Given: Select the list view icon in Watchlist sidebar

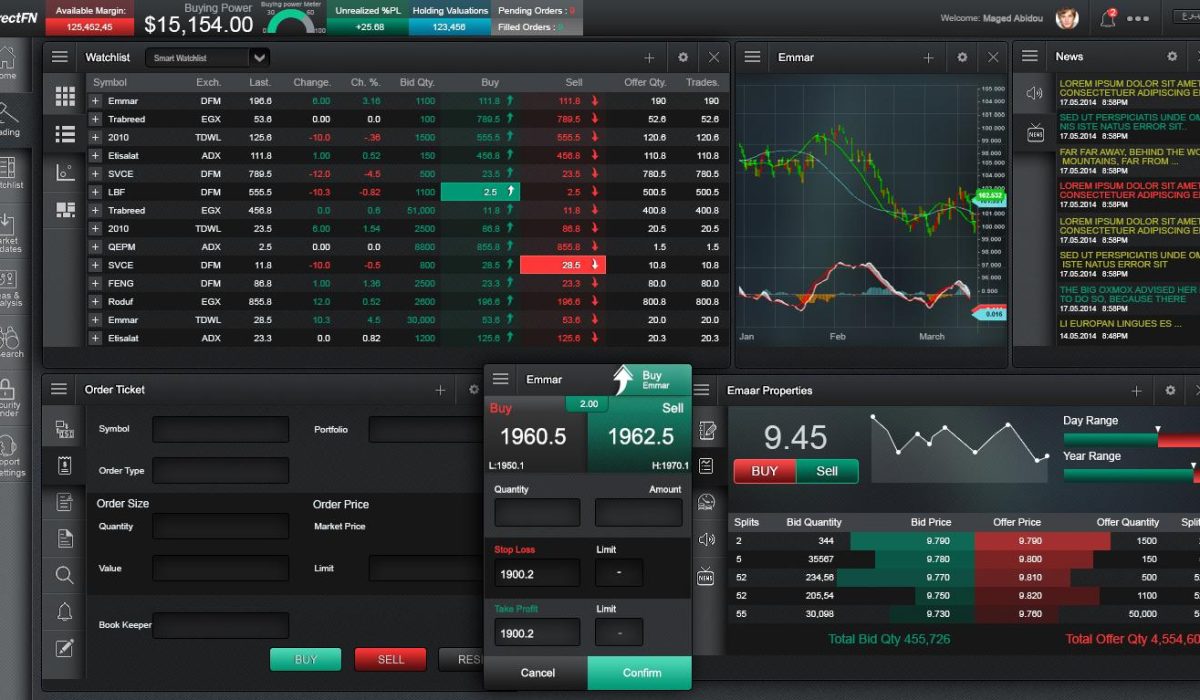Looking at the screenshot, I should 65,133.
